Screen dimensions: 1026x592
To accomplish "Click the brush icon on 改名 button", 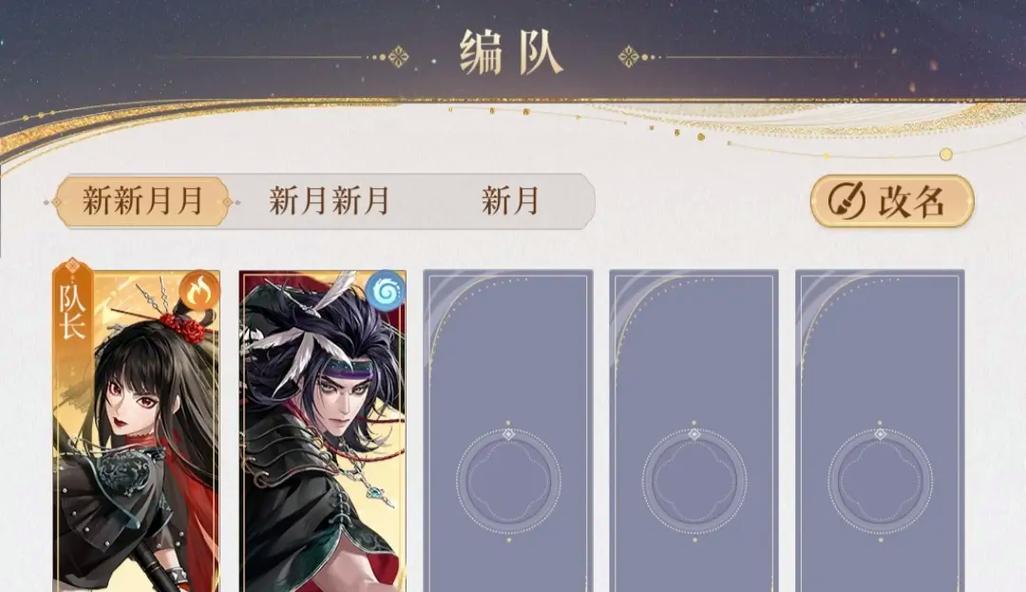I will click(x=847, y=201).
